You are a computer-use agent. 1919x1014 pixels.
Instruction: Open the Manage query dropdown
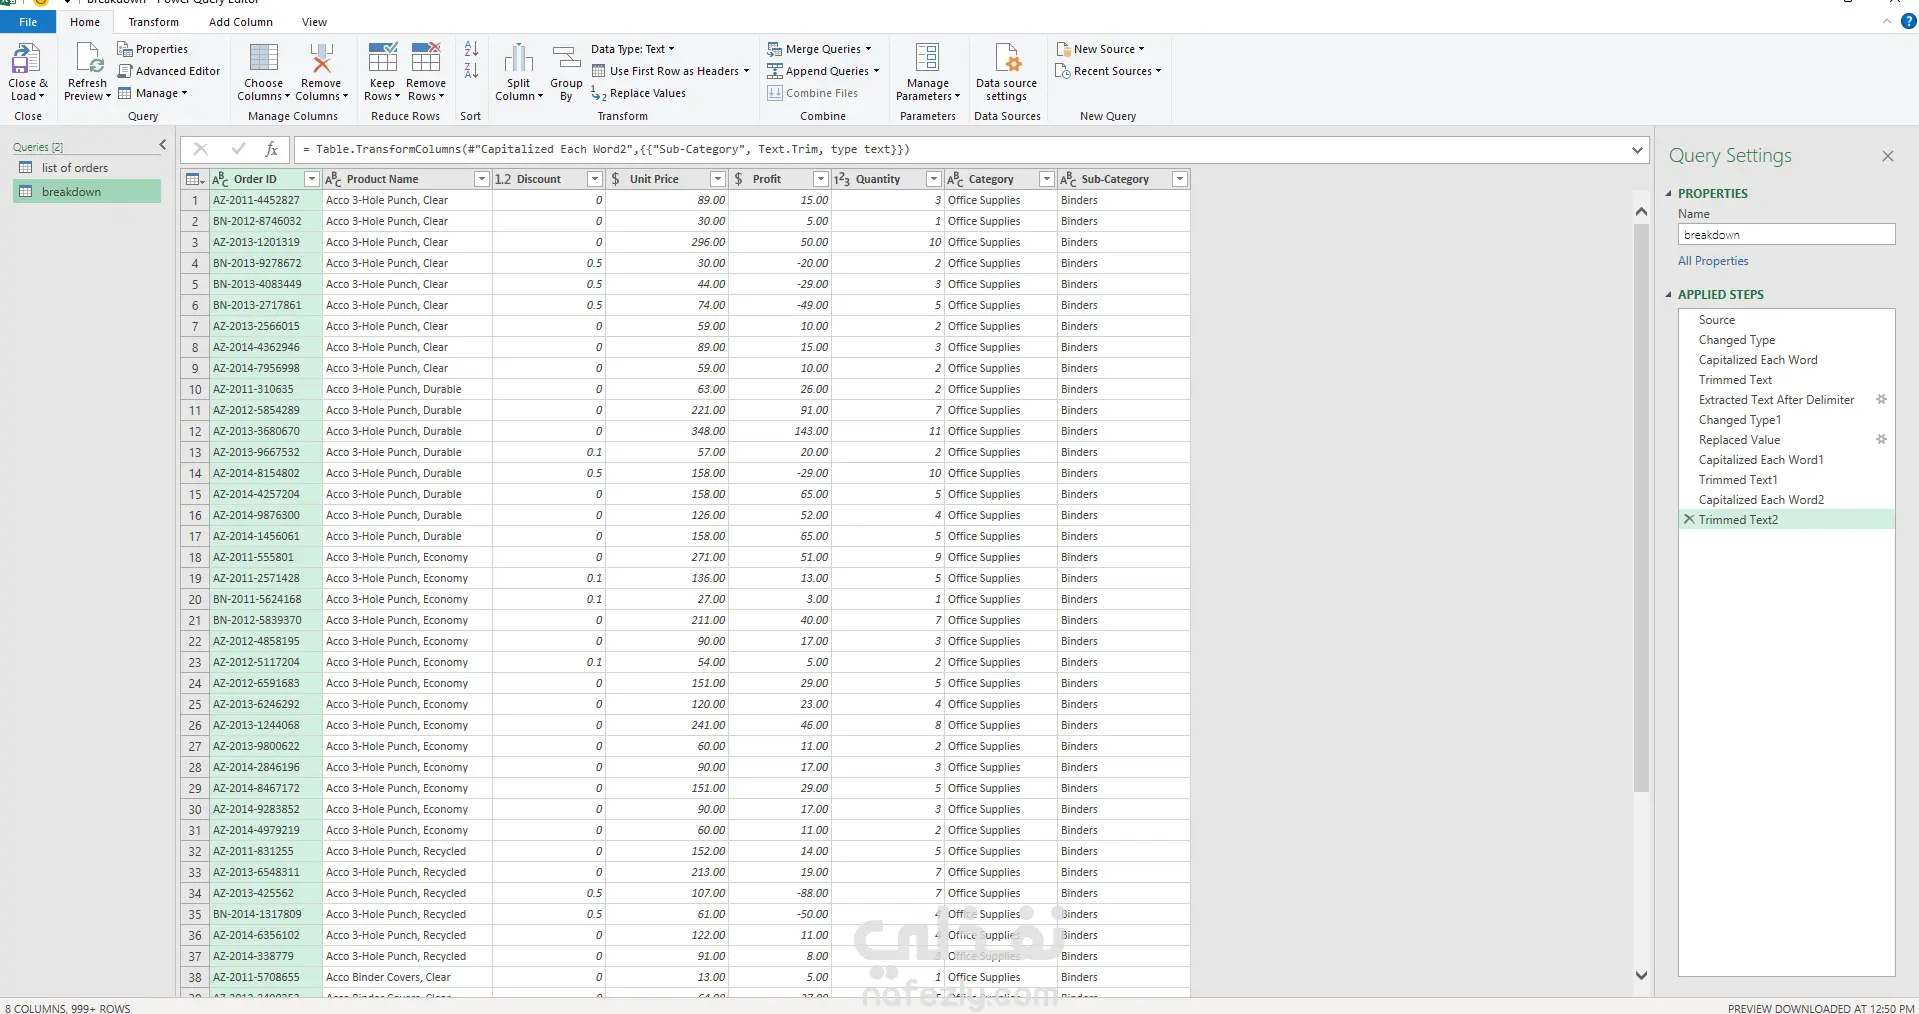point(153,93)
